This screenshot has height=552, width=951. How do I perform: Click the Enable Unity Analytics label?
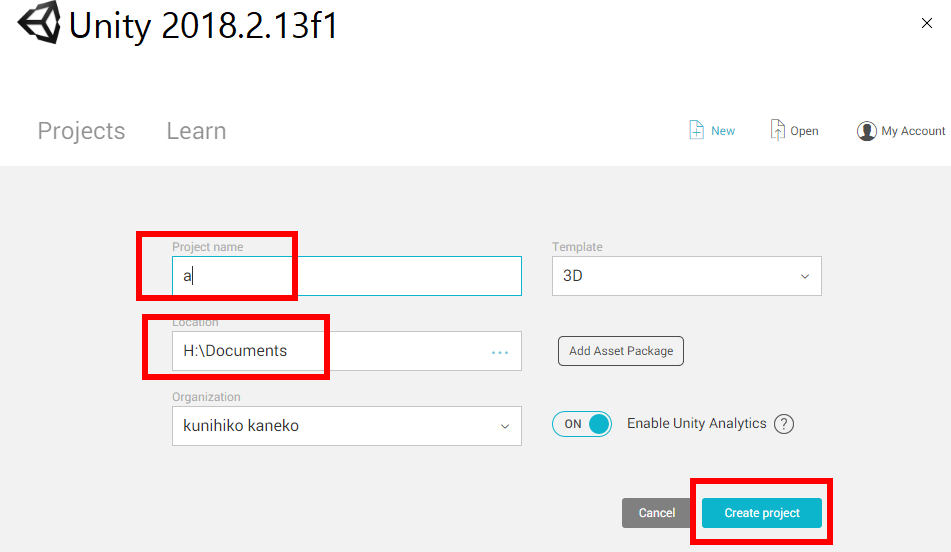click(x=696, y=423)
